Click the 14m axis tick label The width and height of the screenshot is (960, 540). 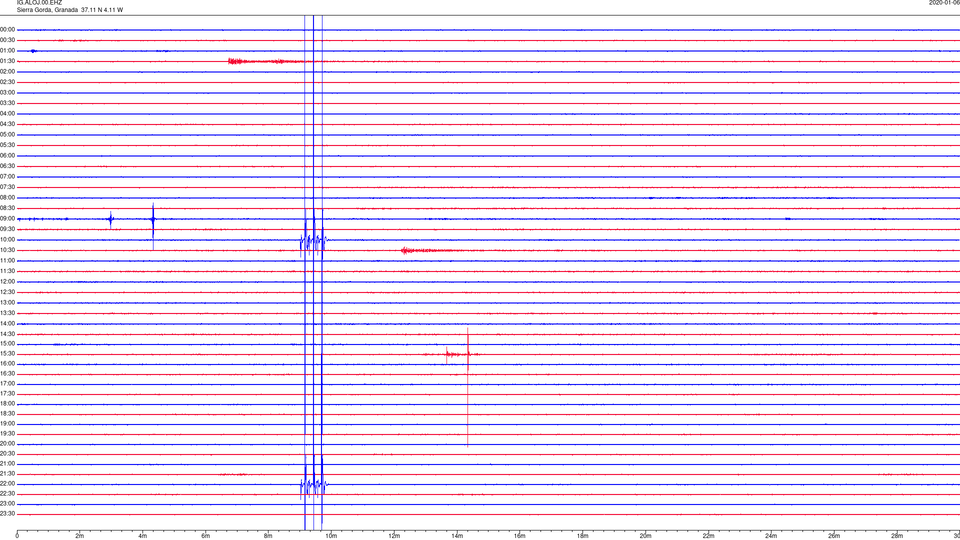(x=457, y=536)
